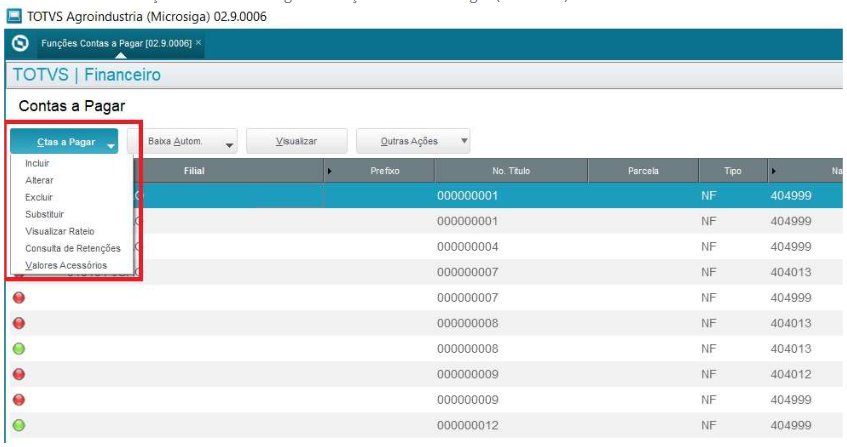The height and width of the screenshot is (447, 847).
Task: Close the Funções Contas a Pagar tab
Action: click(x=198, y=42)
